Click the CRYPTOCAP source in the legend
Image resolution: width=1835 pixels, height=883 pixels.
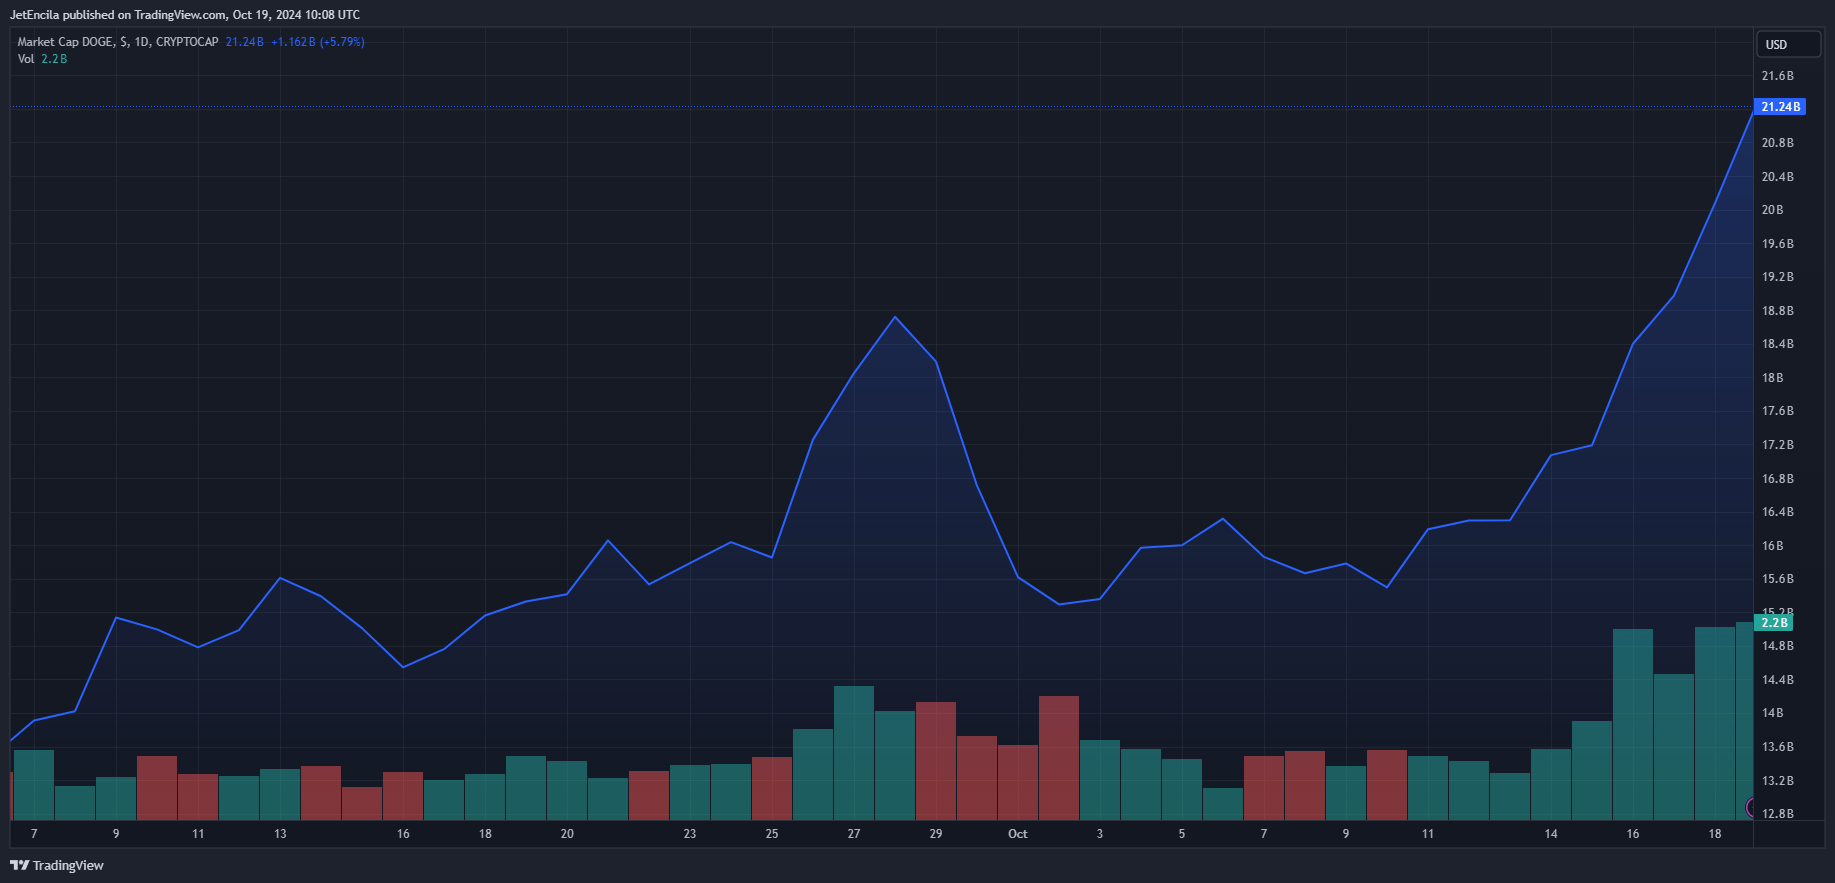(x=187, y=42)
